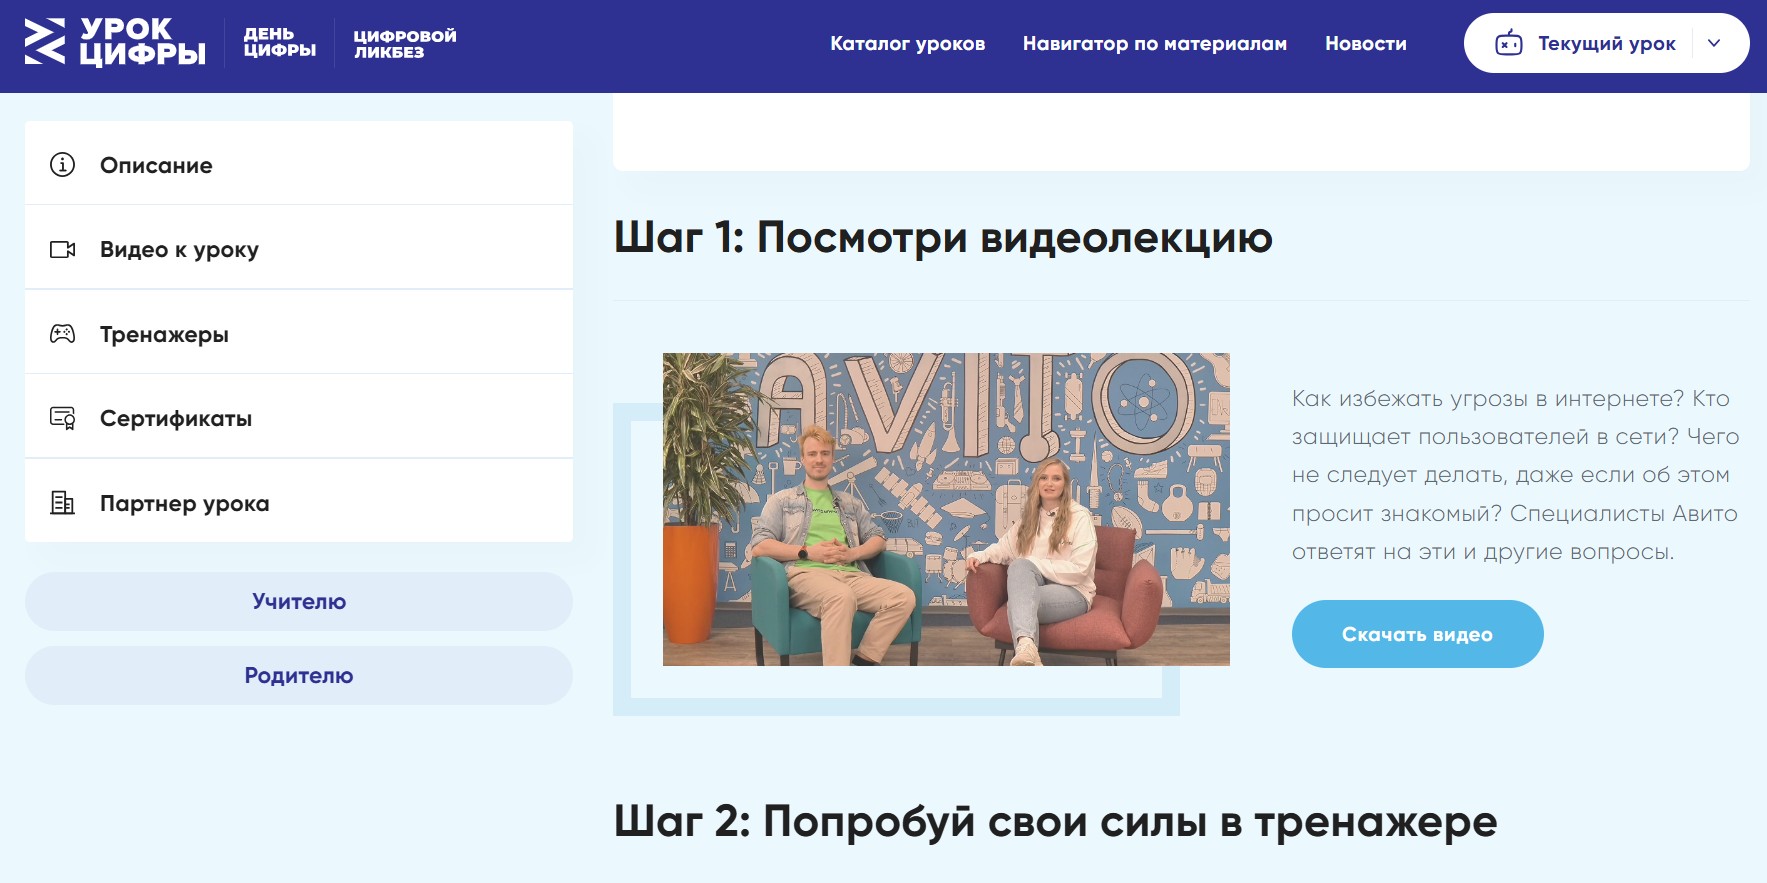Click the heading Шаг 1: Посмотри видеолекцию
The image size is (1767, 883).
pyautogui.click(x=943, y=238)
